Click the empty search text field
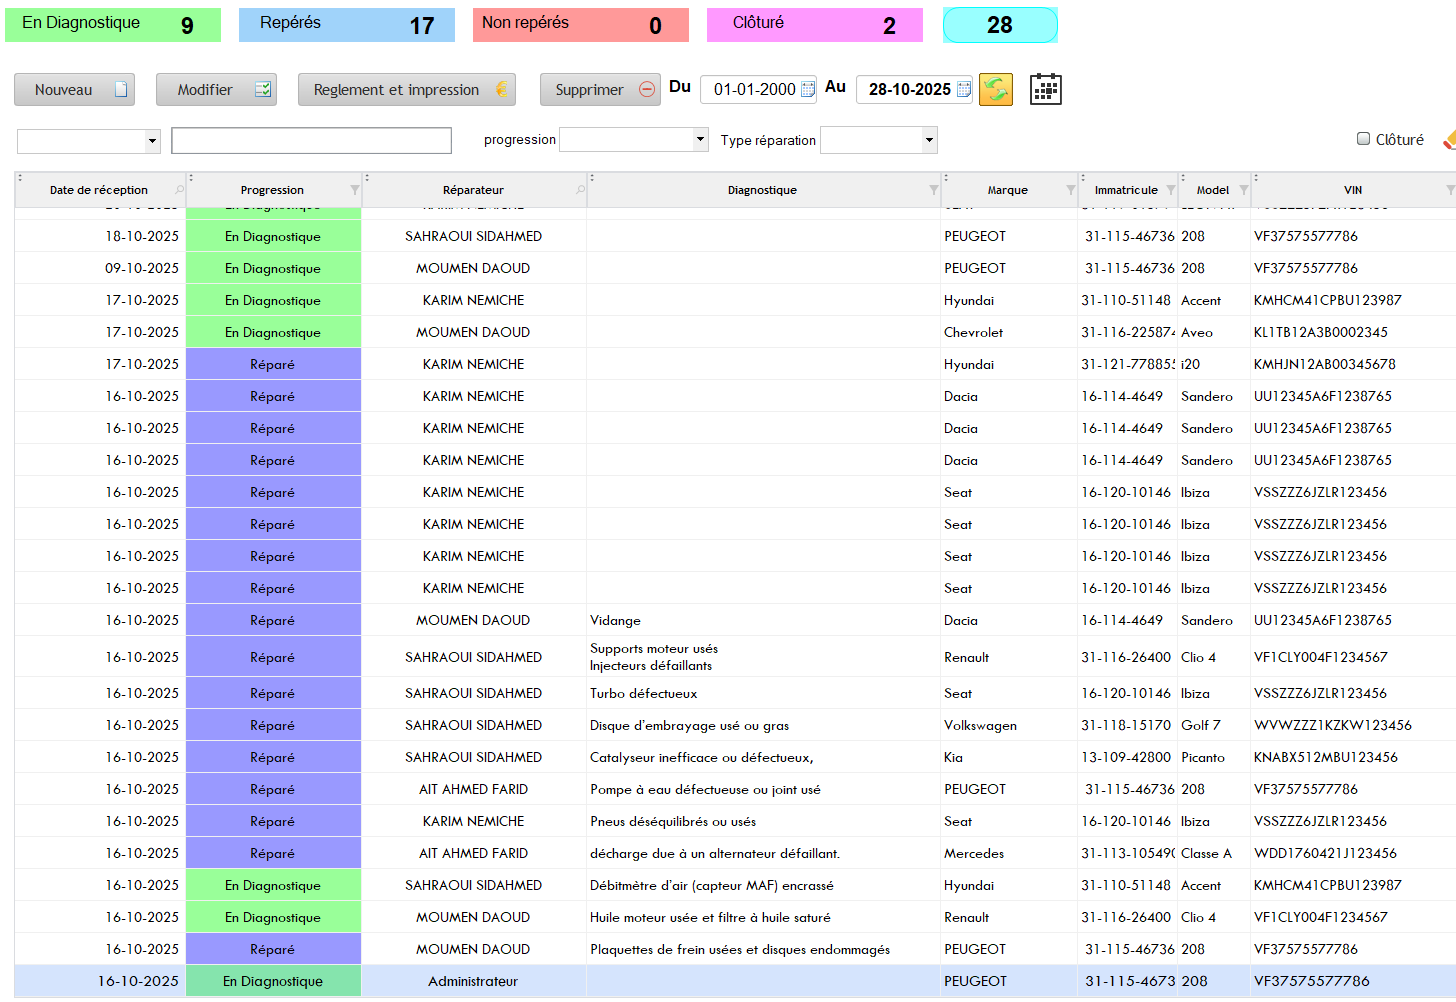Viewport: 1456px width, 1002px height. 311,141
